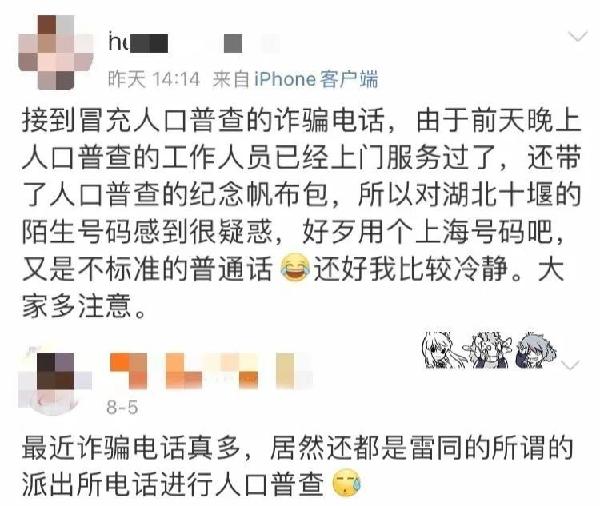Viewport: 600px width, 506px height.
Task: Click the closing text 家多注意
Action: click(77, 306)
